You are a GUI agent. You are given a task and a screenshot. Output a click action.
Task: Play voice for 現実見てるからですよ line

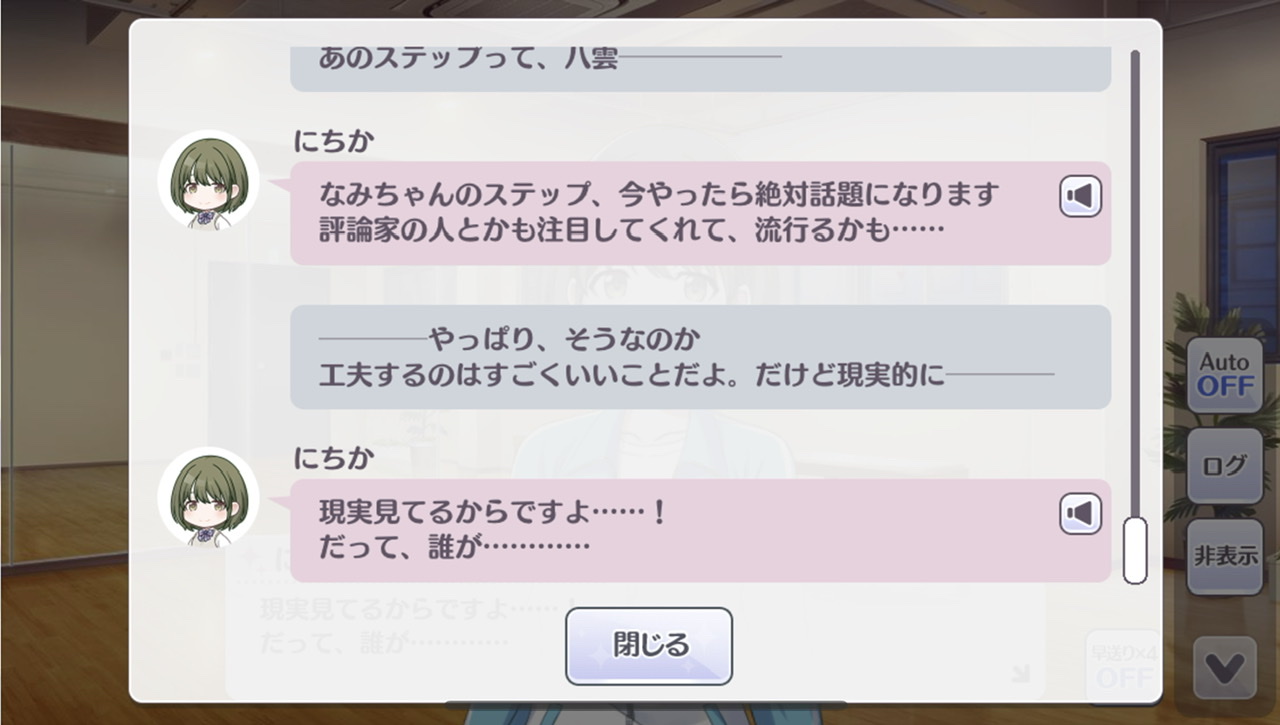[x=1080, y=514]
